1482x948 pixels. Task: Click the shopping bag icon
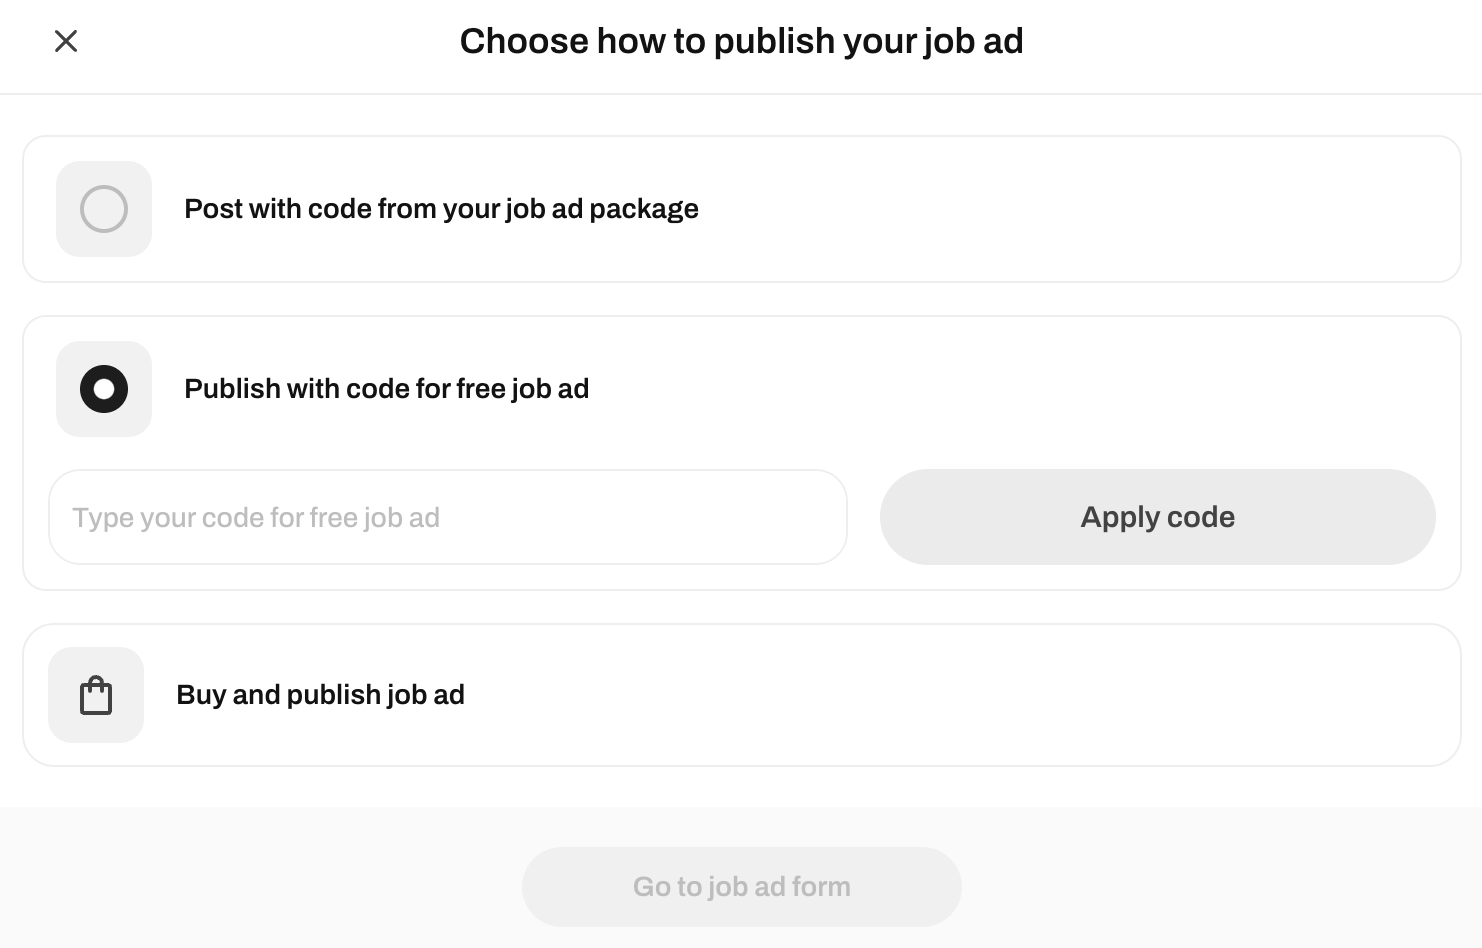pos(96,696)
